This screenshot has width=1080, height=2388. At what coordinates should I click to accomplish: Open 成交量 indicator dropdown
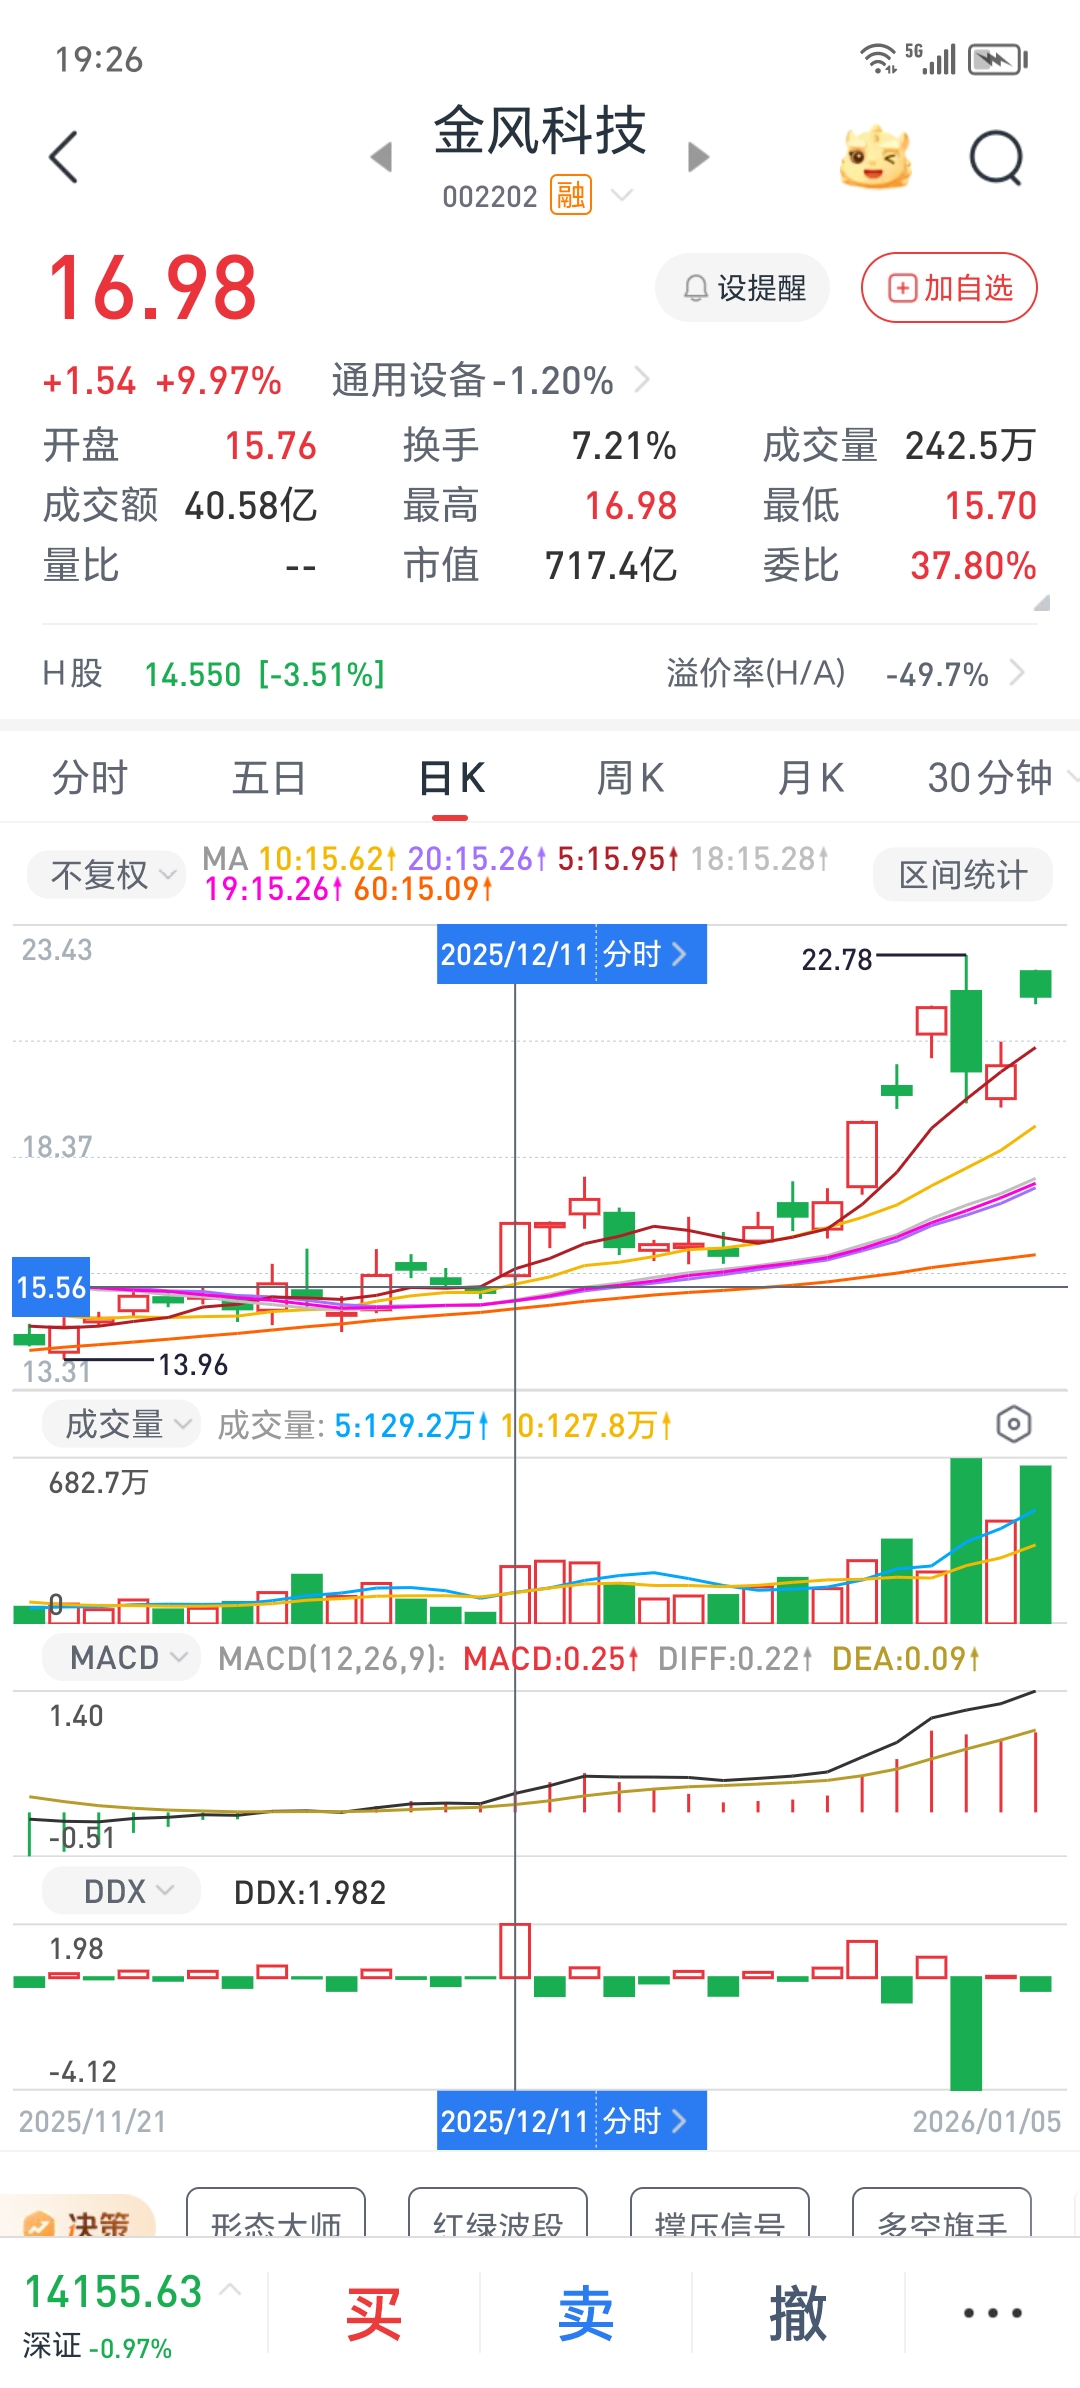tap(121, 1424)
